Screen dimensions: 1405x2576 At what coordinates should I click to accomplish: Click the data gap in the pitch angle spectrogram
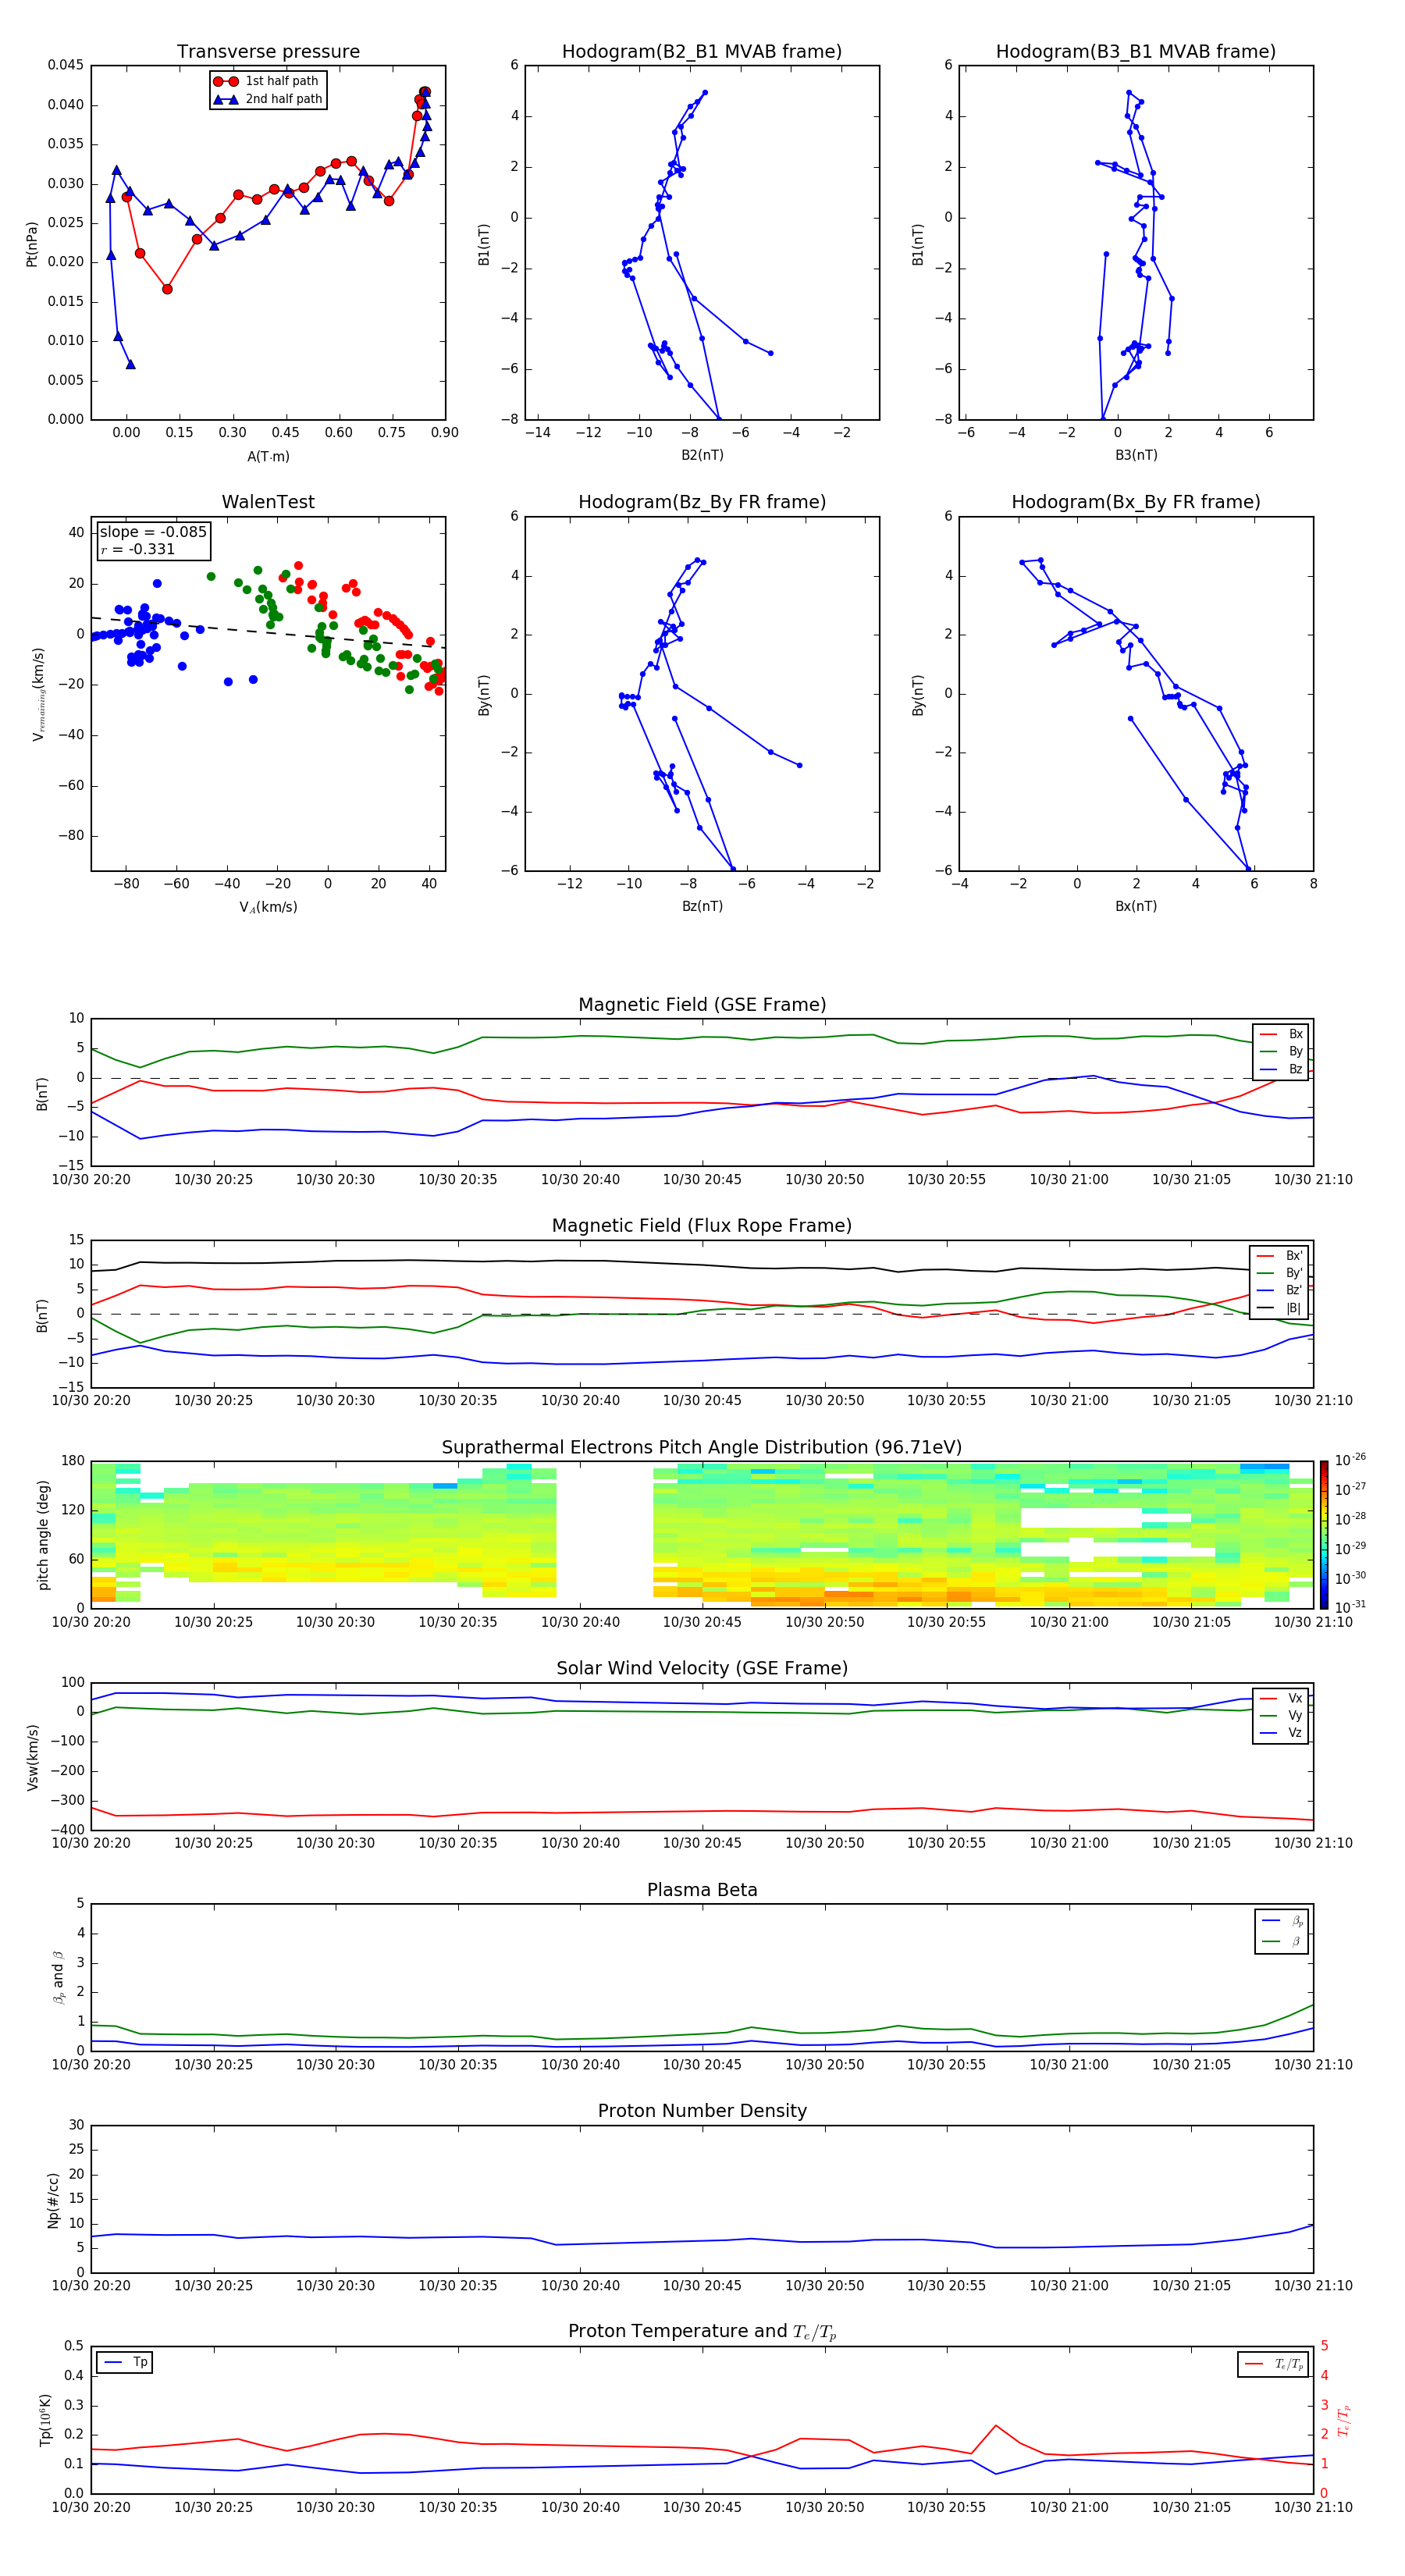tap(604, 1535)
